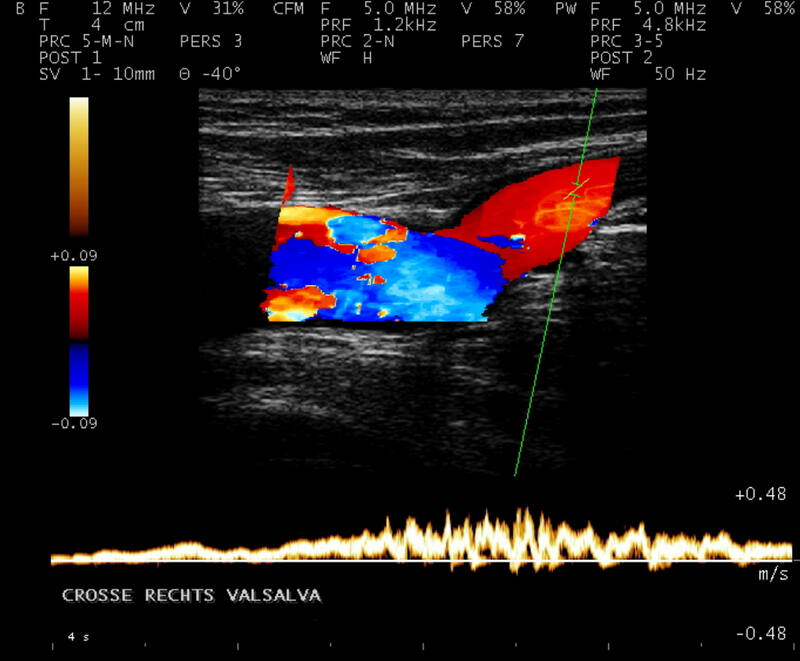
Task: Select the '+0.09' color scale label
Action: (74, 256)
